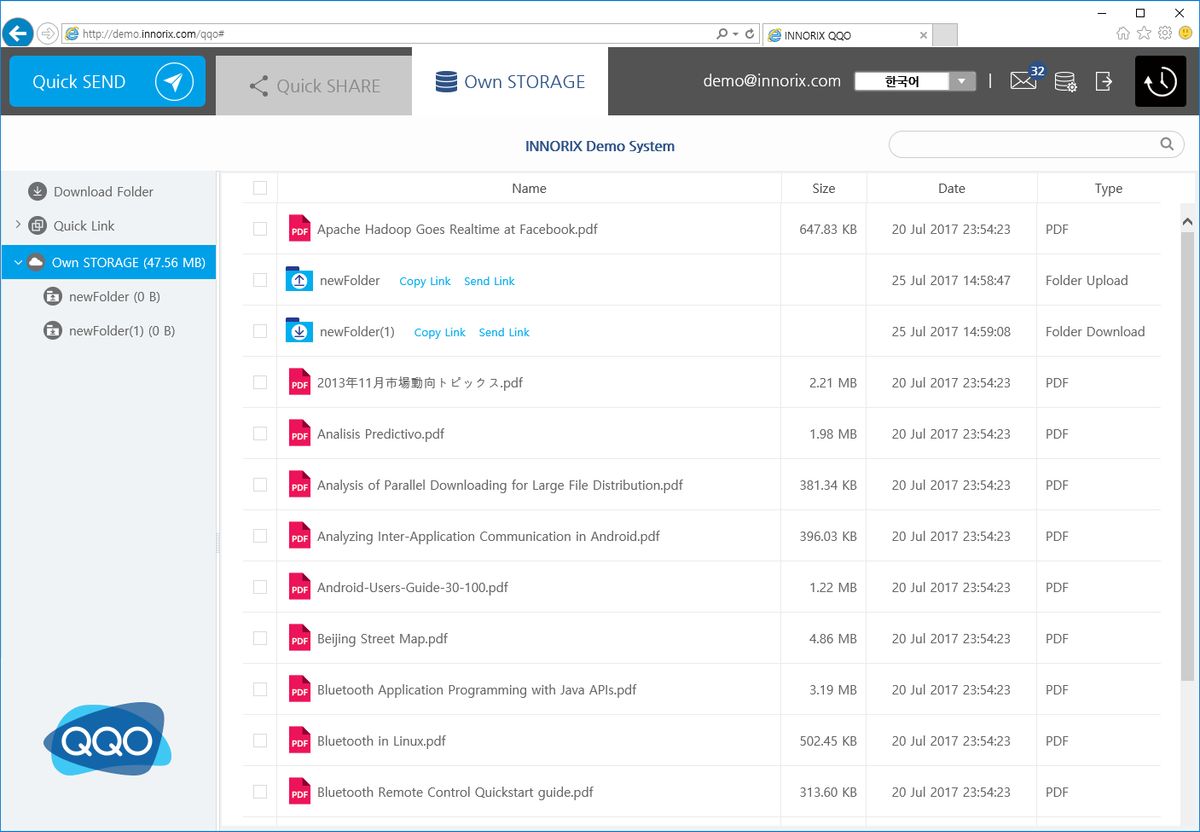Click the PDF icon for Beijing Street Map
Viewport: 1200px width, 832px height.
point(299,638)
